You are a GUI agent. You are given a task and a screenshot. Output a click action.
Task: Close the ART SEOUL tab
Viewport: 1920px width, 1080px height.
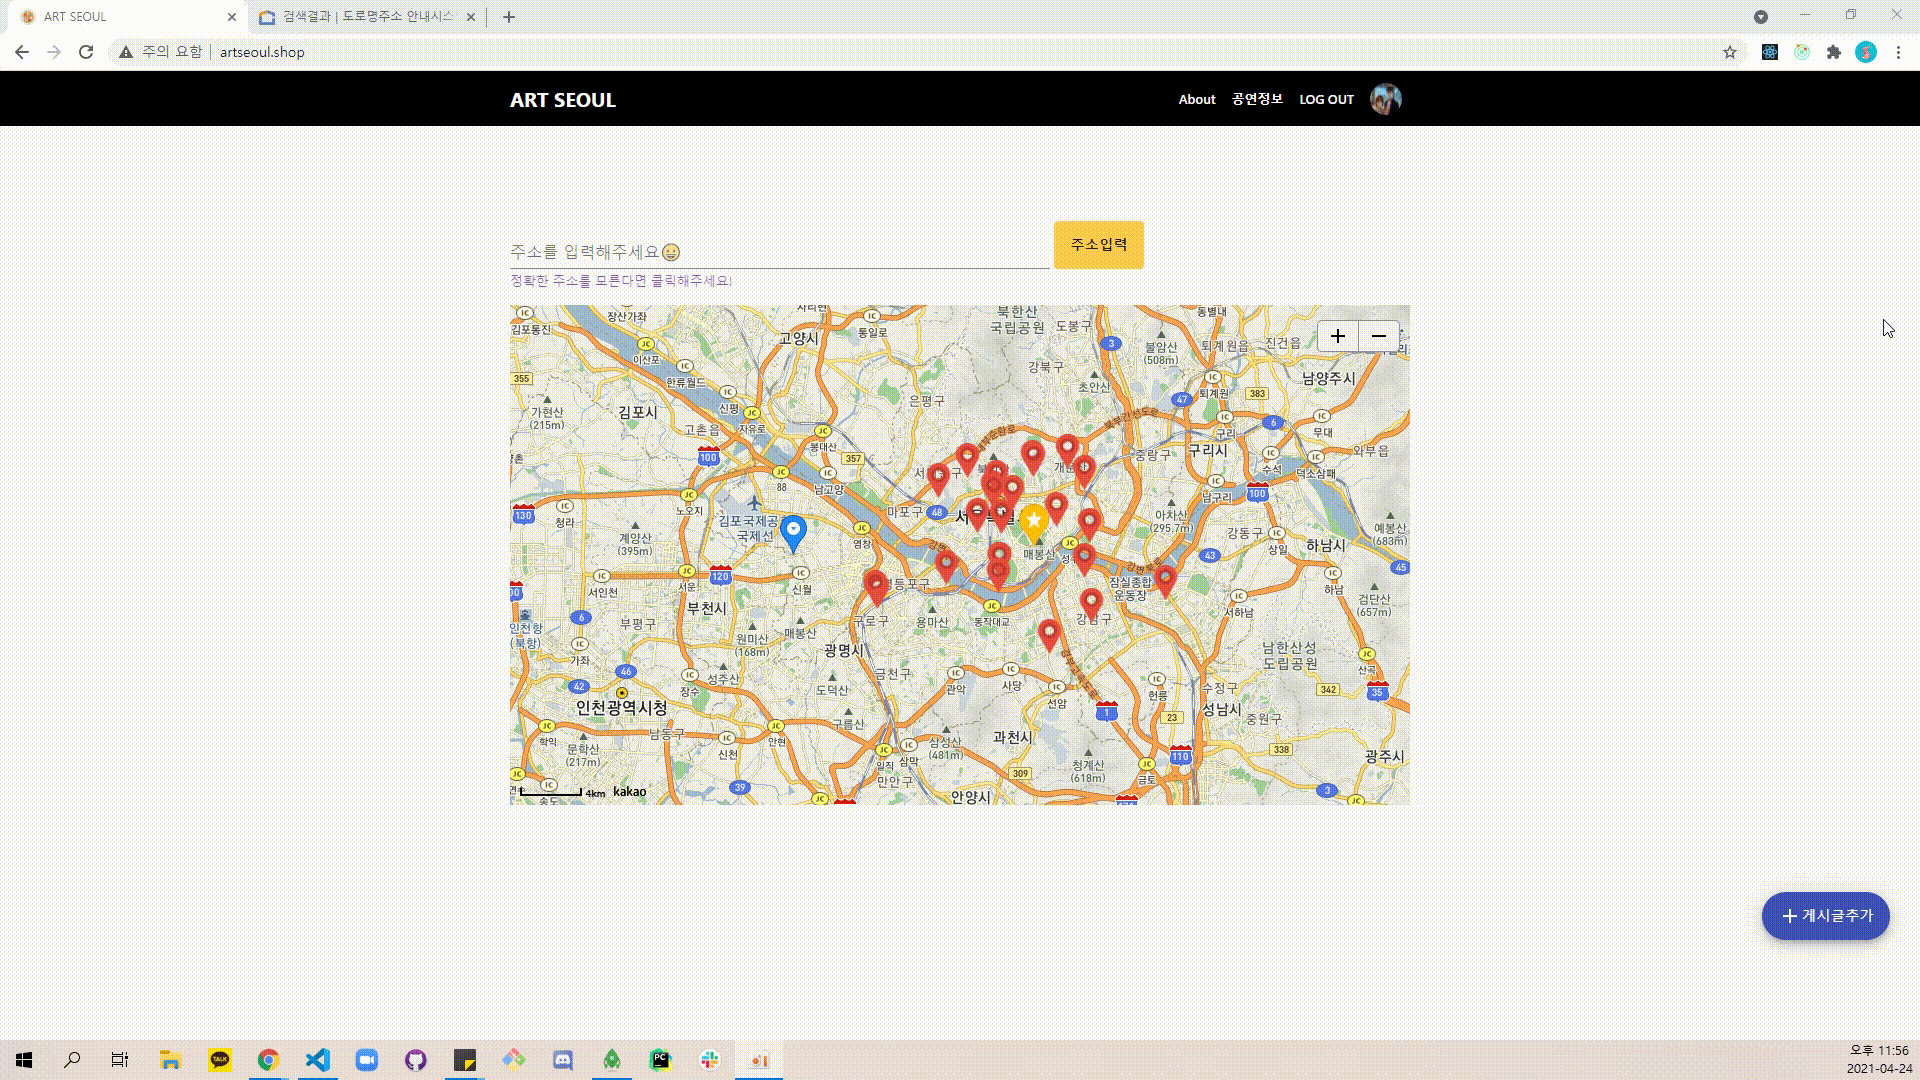pos(232,17)
